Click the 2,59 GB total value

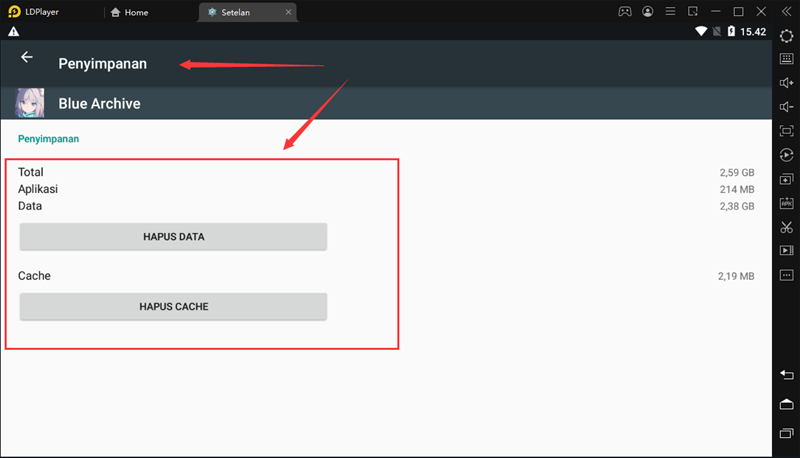click(737, 172)
